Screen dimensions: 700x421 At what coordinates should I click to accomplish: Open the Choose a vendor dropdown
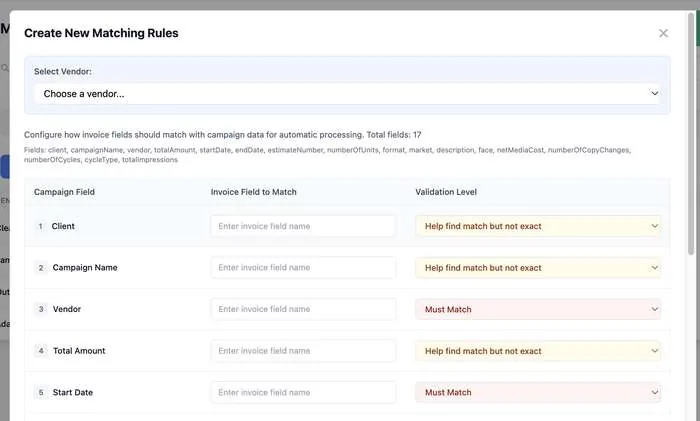(x=347, y=93)
